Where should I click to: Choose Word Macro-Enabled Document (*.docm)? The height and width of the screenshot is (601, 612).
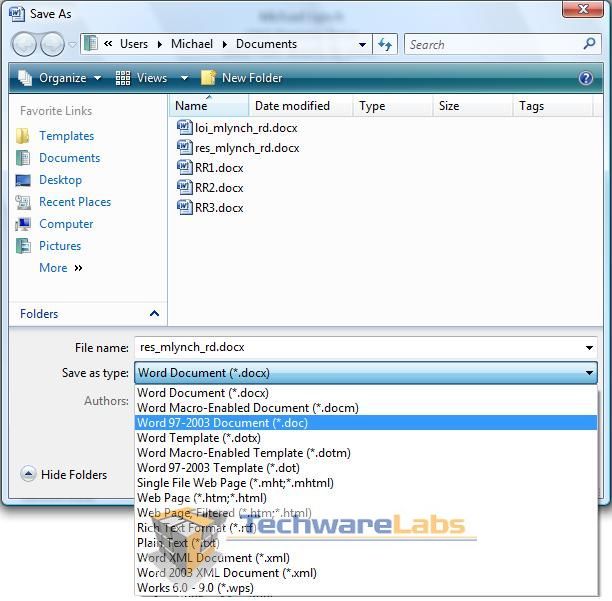[366, 408]
